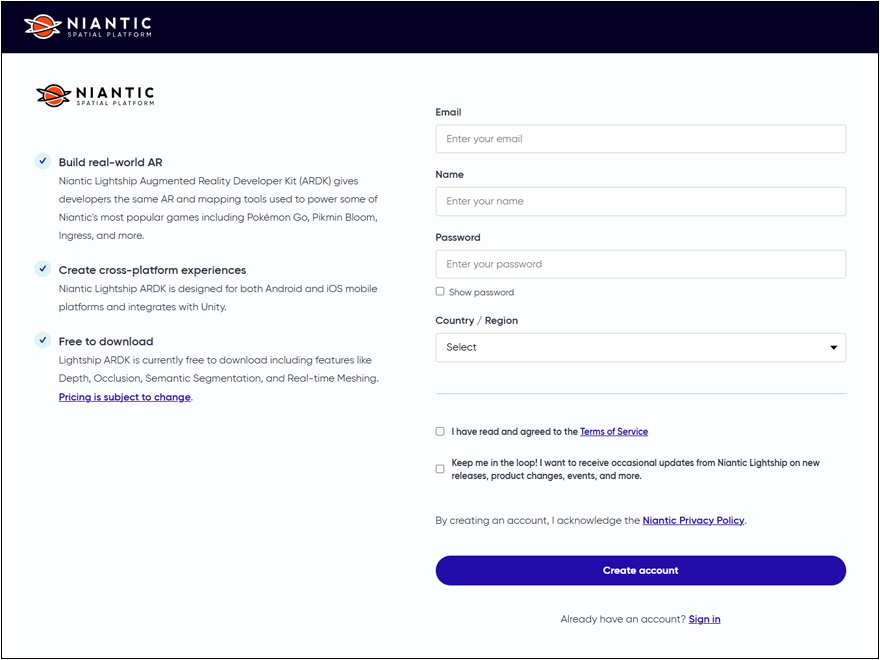
Task: Open the Pricing is subject to change link
Action: click(x=125, y=397)
